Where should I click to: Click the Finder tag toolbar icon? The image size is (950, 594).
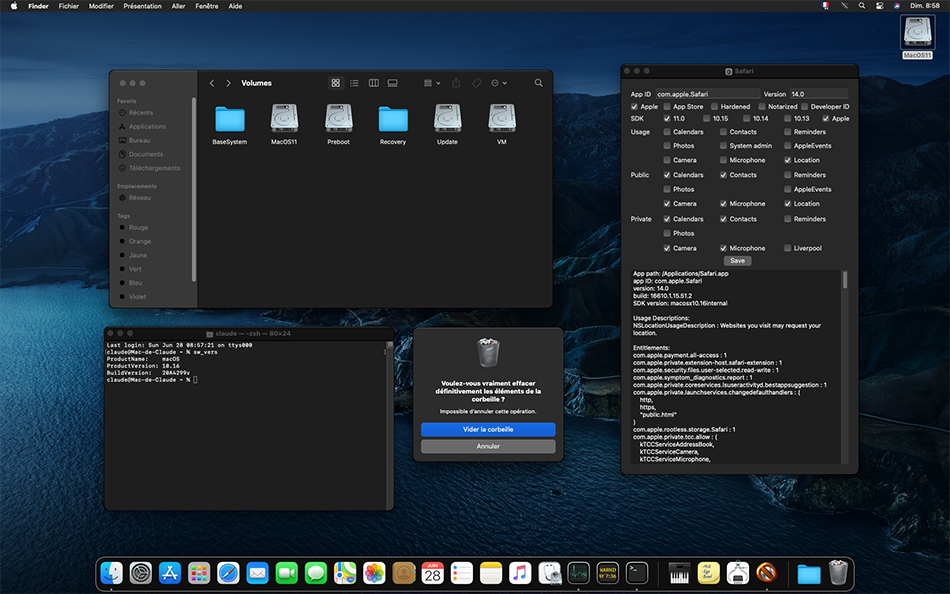[477, 83]
